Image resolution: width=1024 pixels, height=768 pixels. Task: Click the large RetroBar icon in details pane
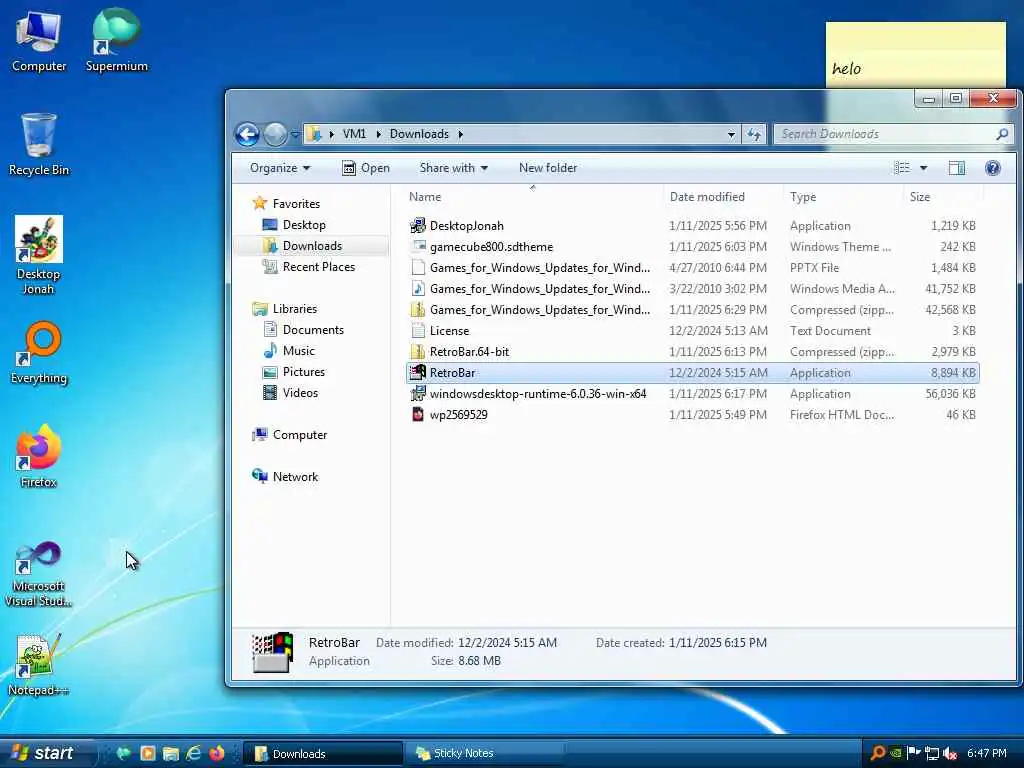[x=272, y=652]
